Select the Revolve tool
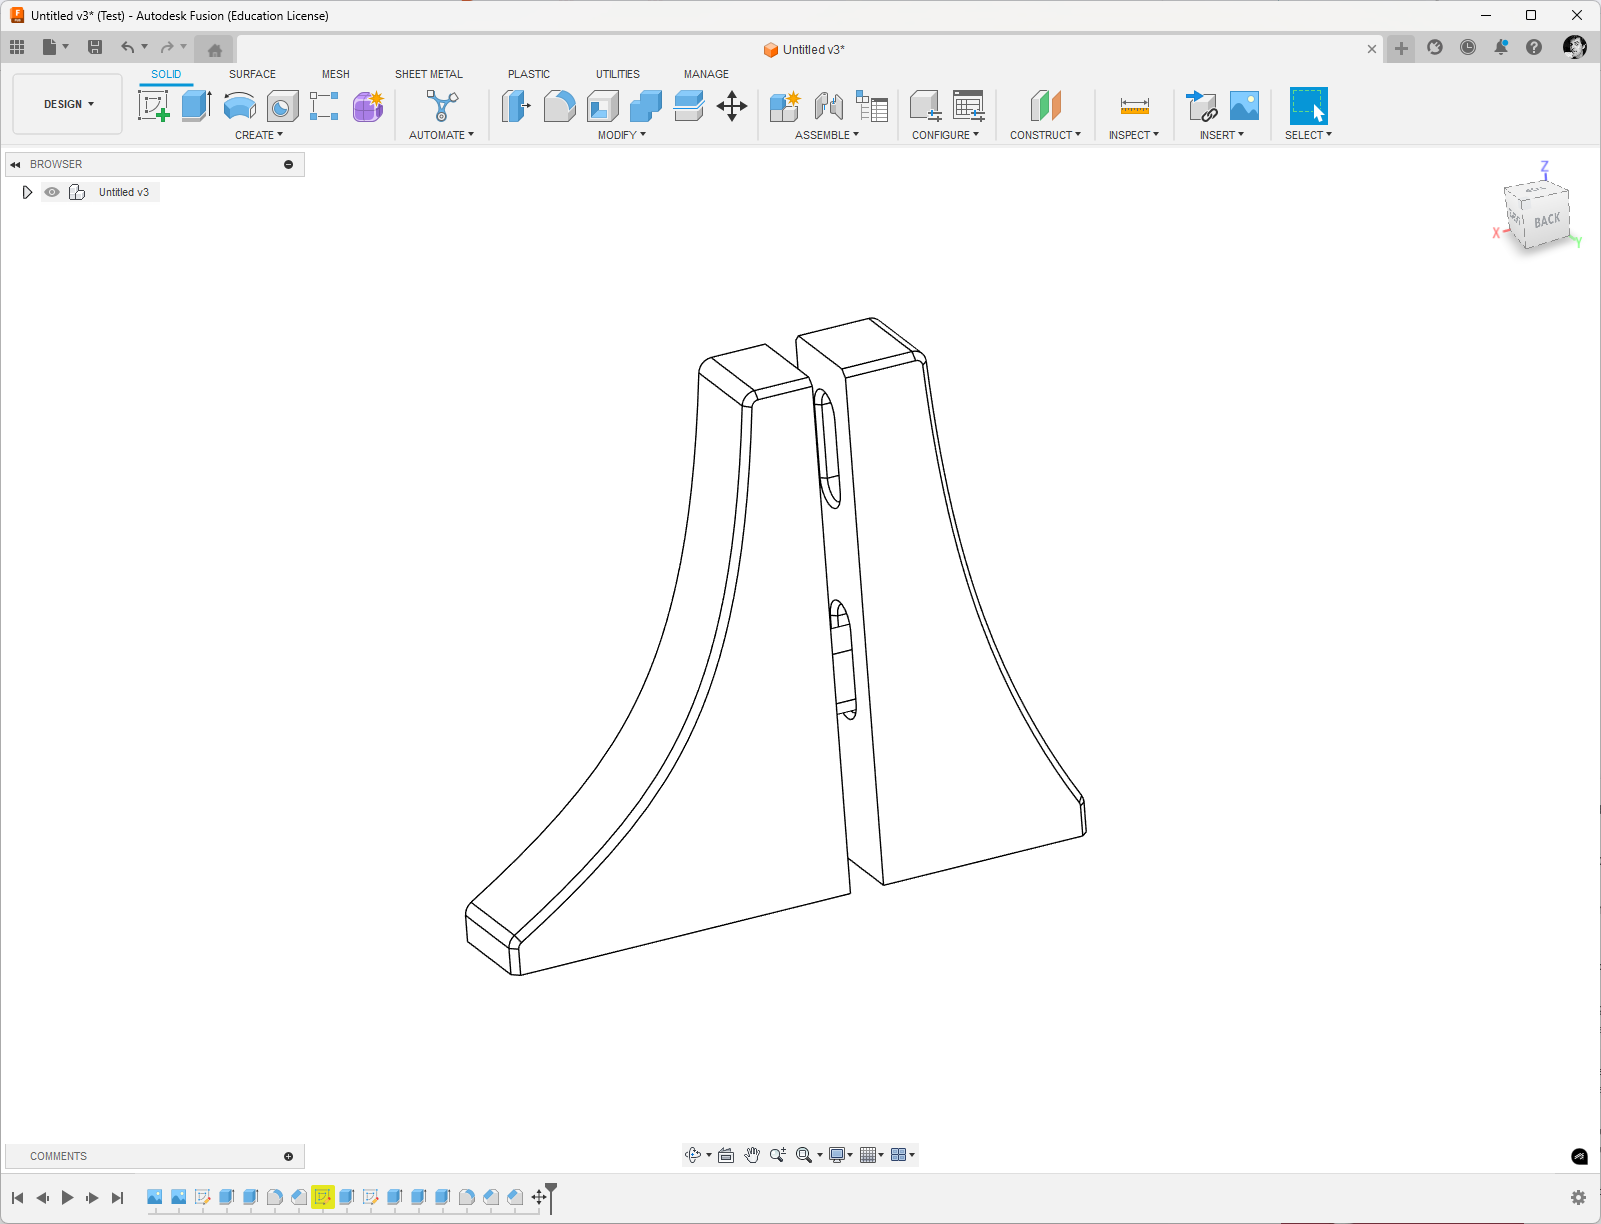Image resolution: width=1601 pixels, height=1224 pixels. click(x=239, y=105)
